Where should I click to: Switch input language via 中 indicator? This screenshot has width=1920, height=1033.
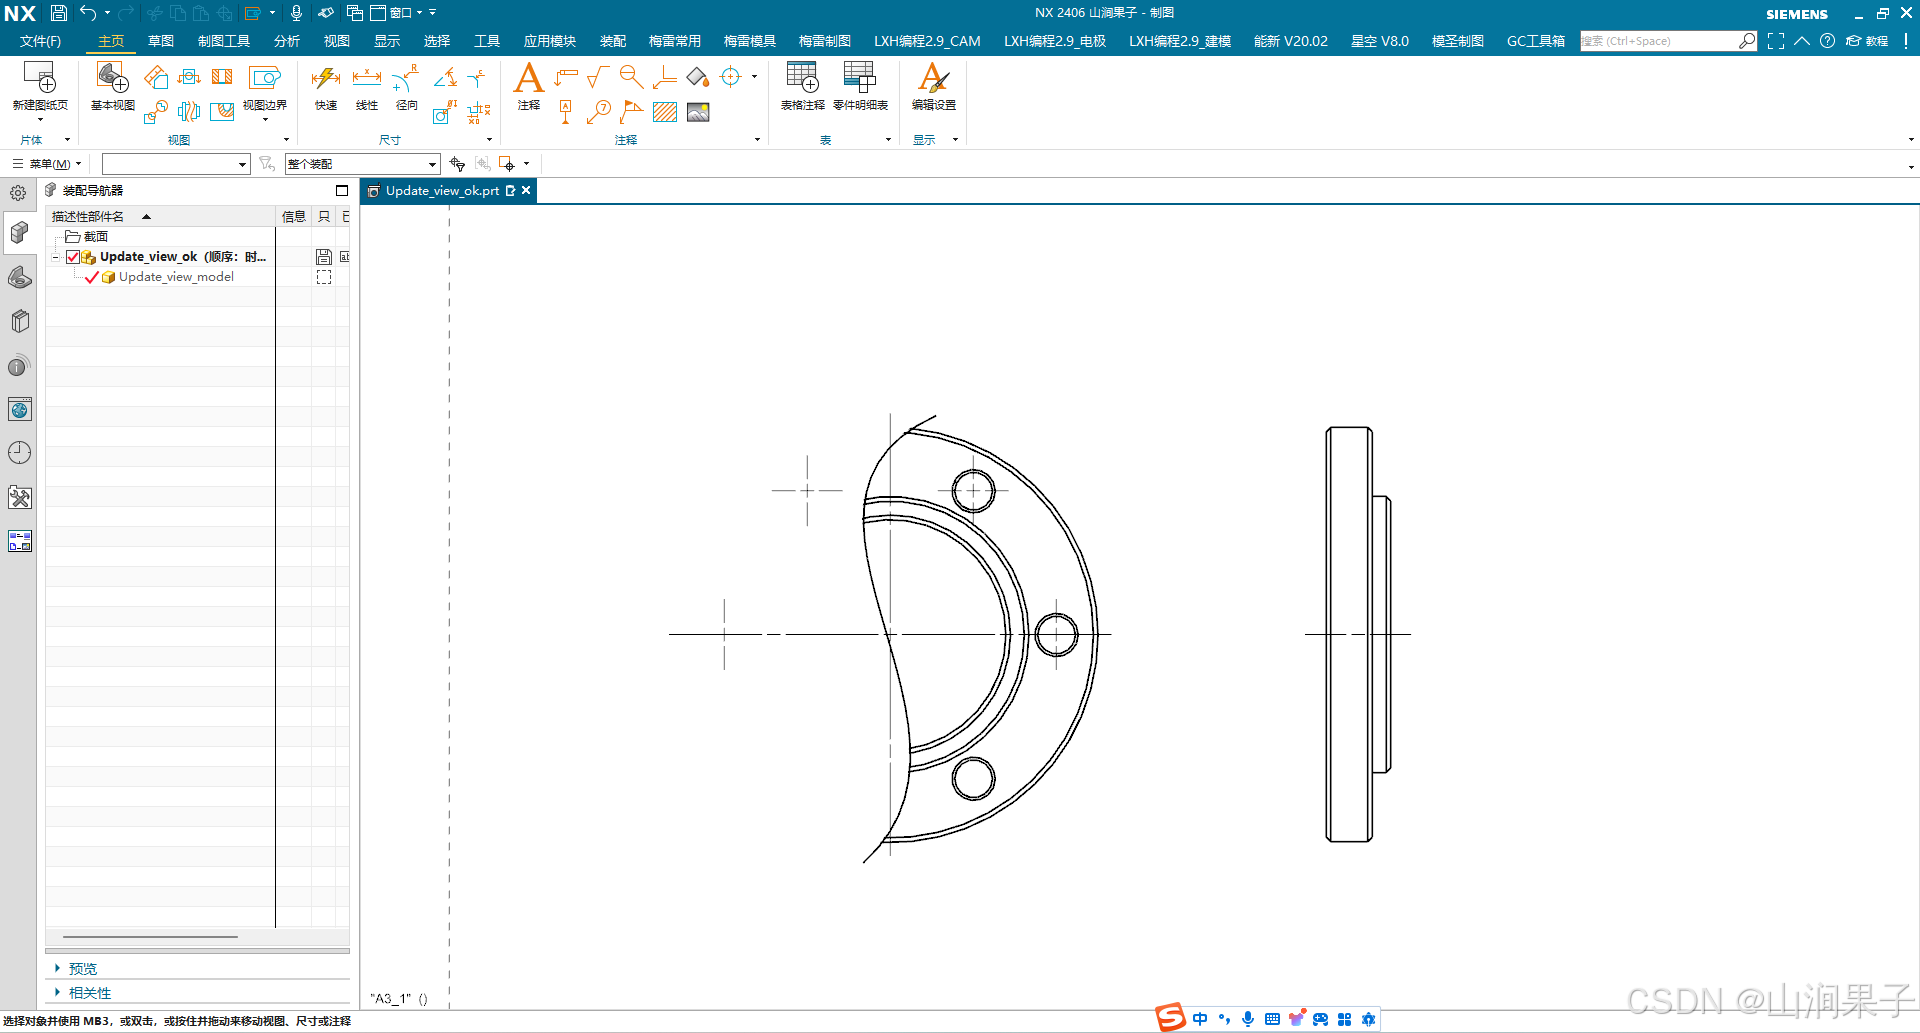tap(1200, 1019)
